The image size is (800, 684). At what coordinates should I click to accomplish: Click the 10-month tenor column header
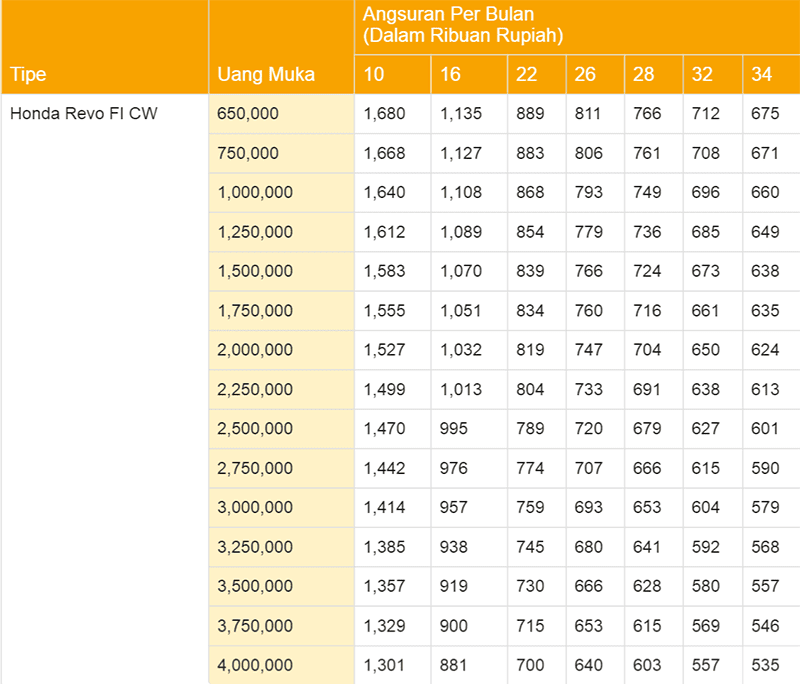pos(374,75)
